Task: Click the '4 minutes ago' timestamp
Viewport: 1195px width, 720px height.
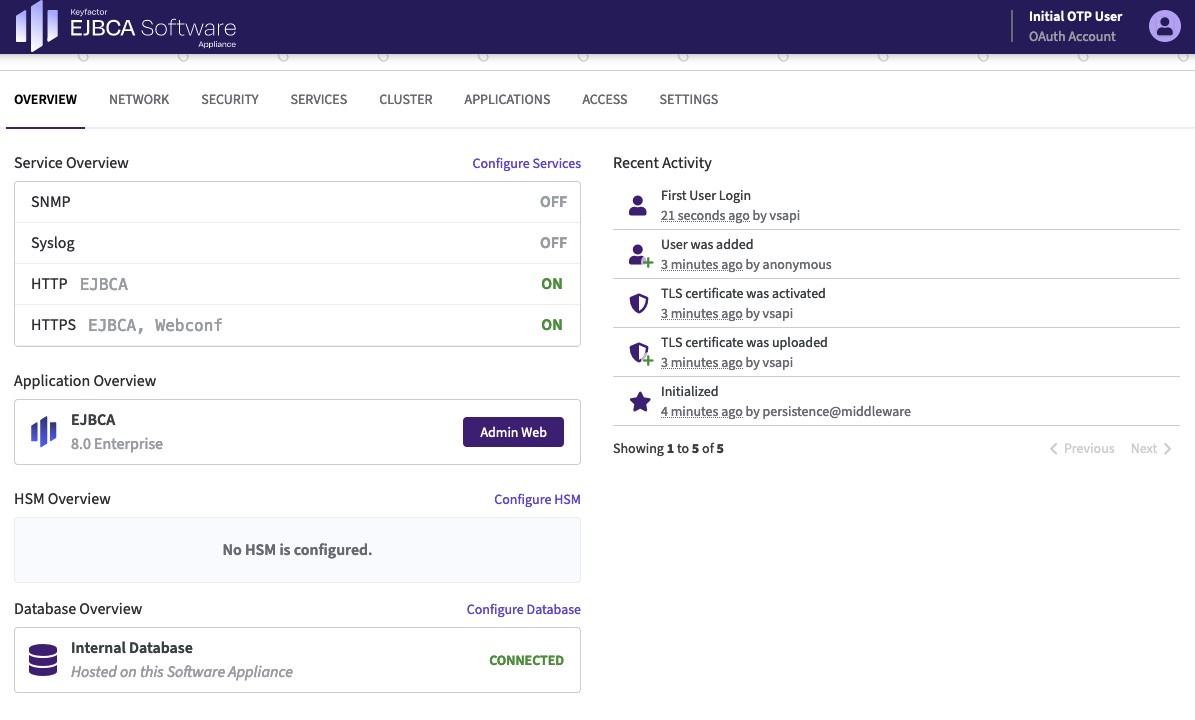Action: coord(701,411)
